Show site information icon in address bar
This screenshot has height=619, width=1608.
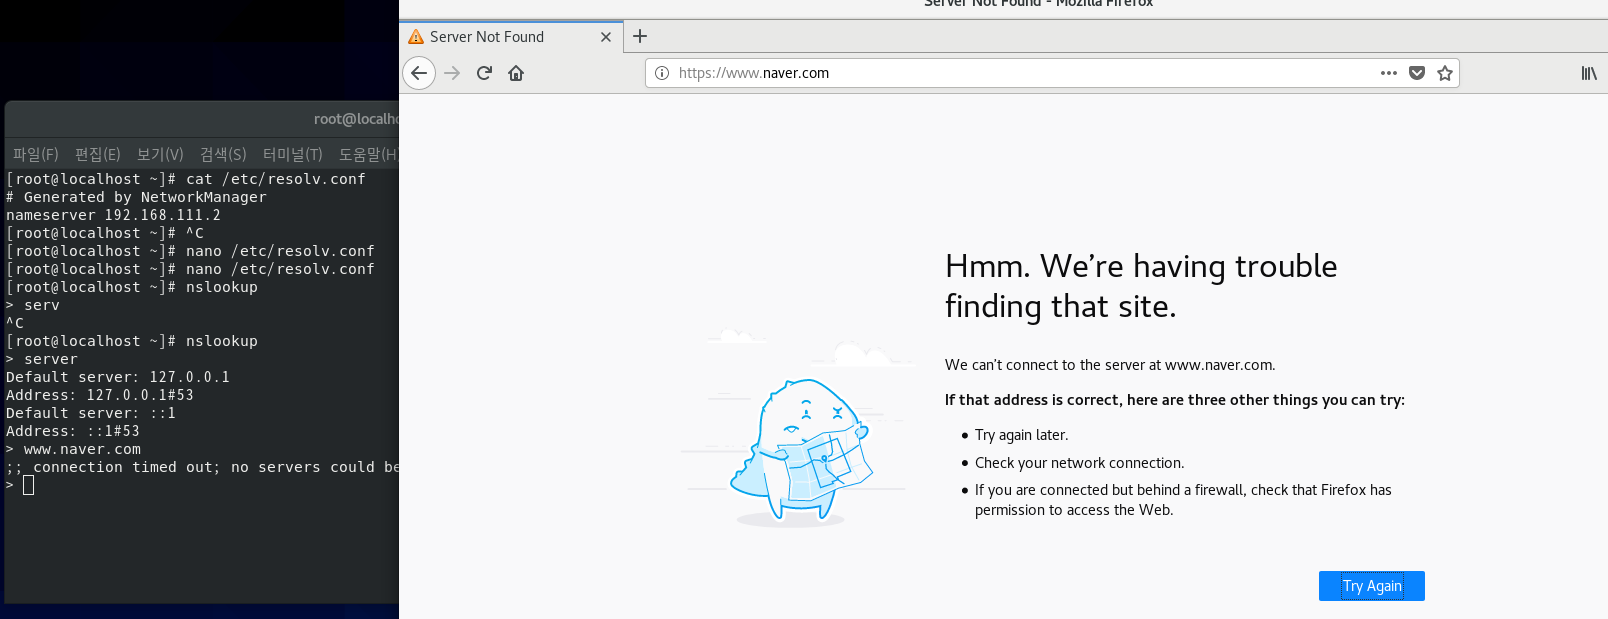click(x=662, y=73)
